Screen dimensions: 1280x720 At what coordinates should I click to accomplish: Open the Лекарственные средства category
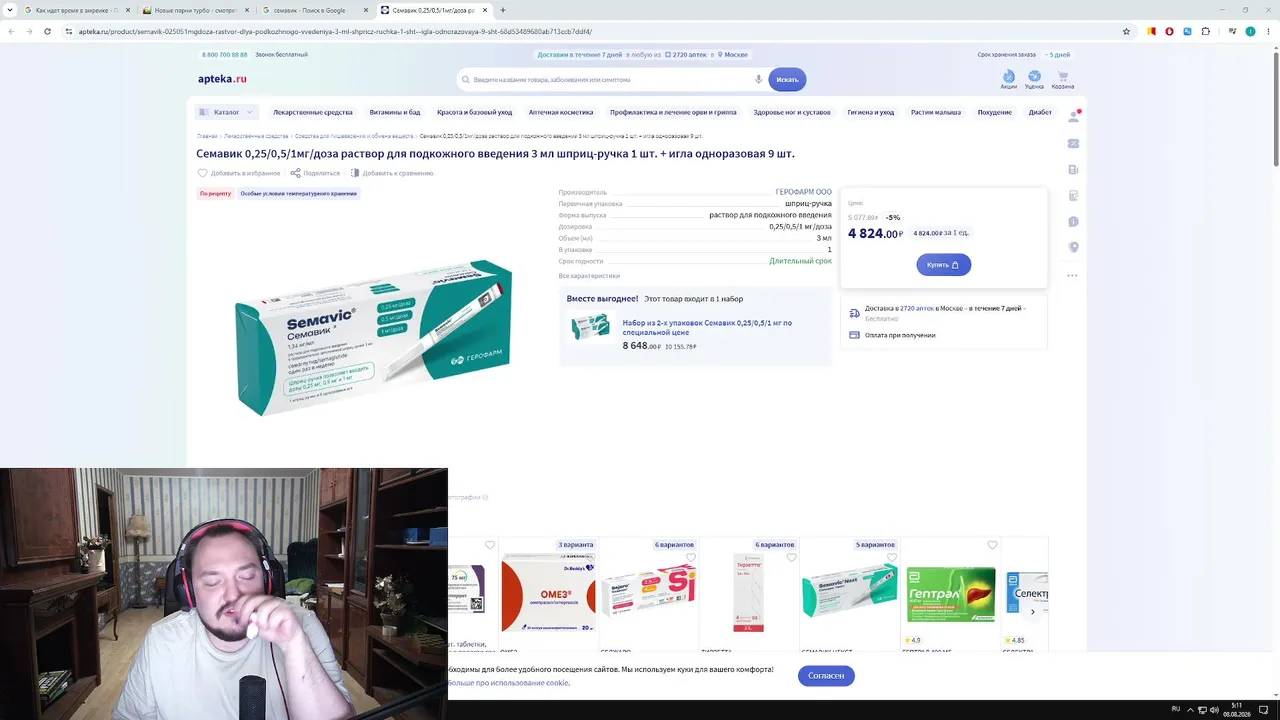(313, 112)
